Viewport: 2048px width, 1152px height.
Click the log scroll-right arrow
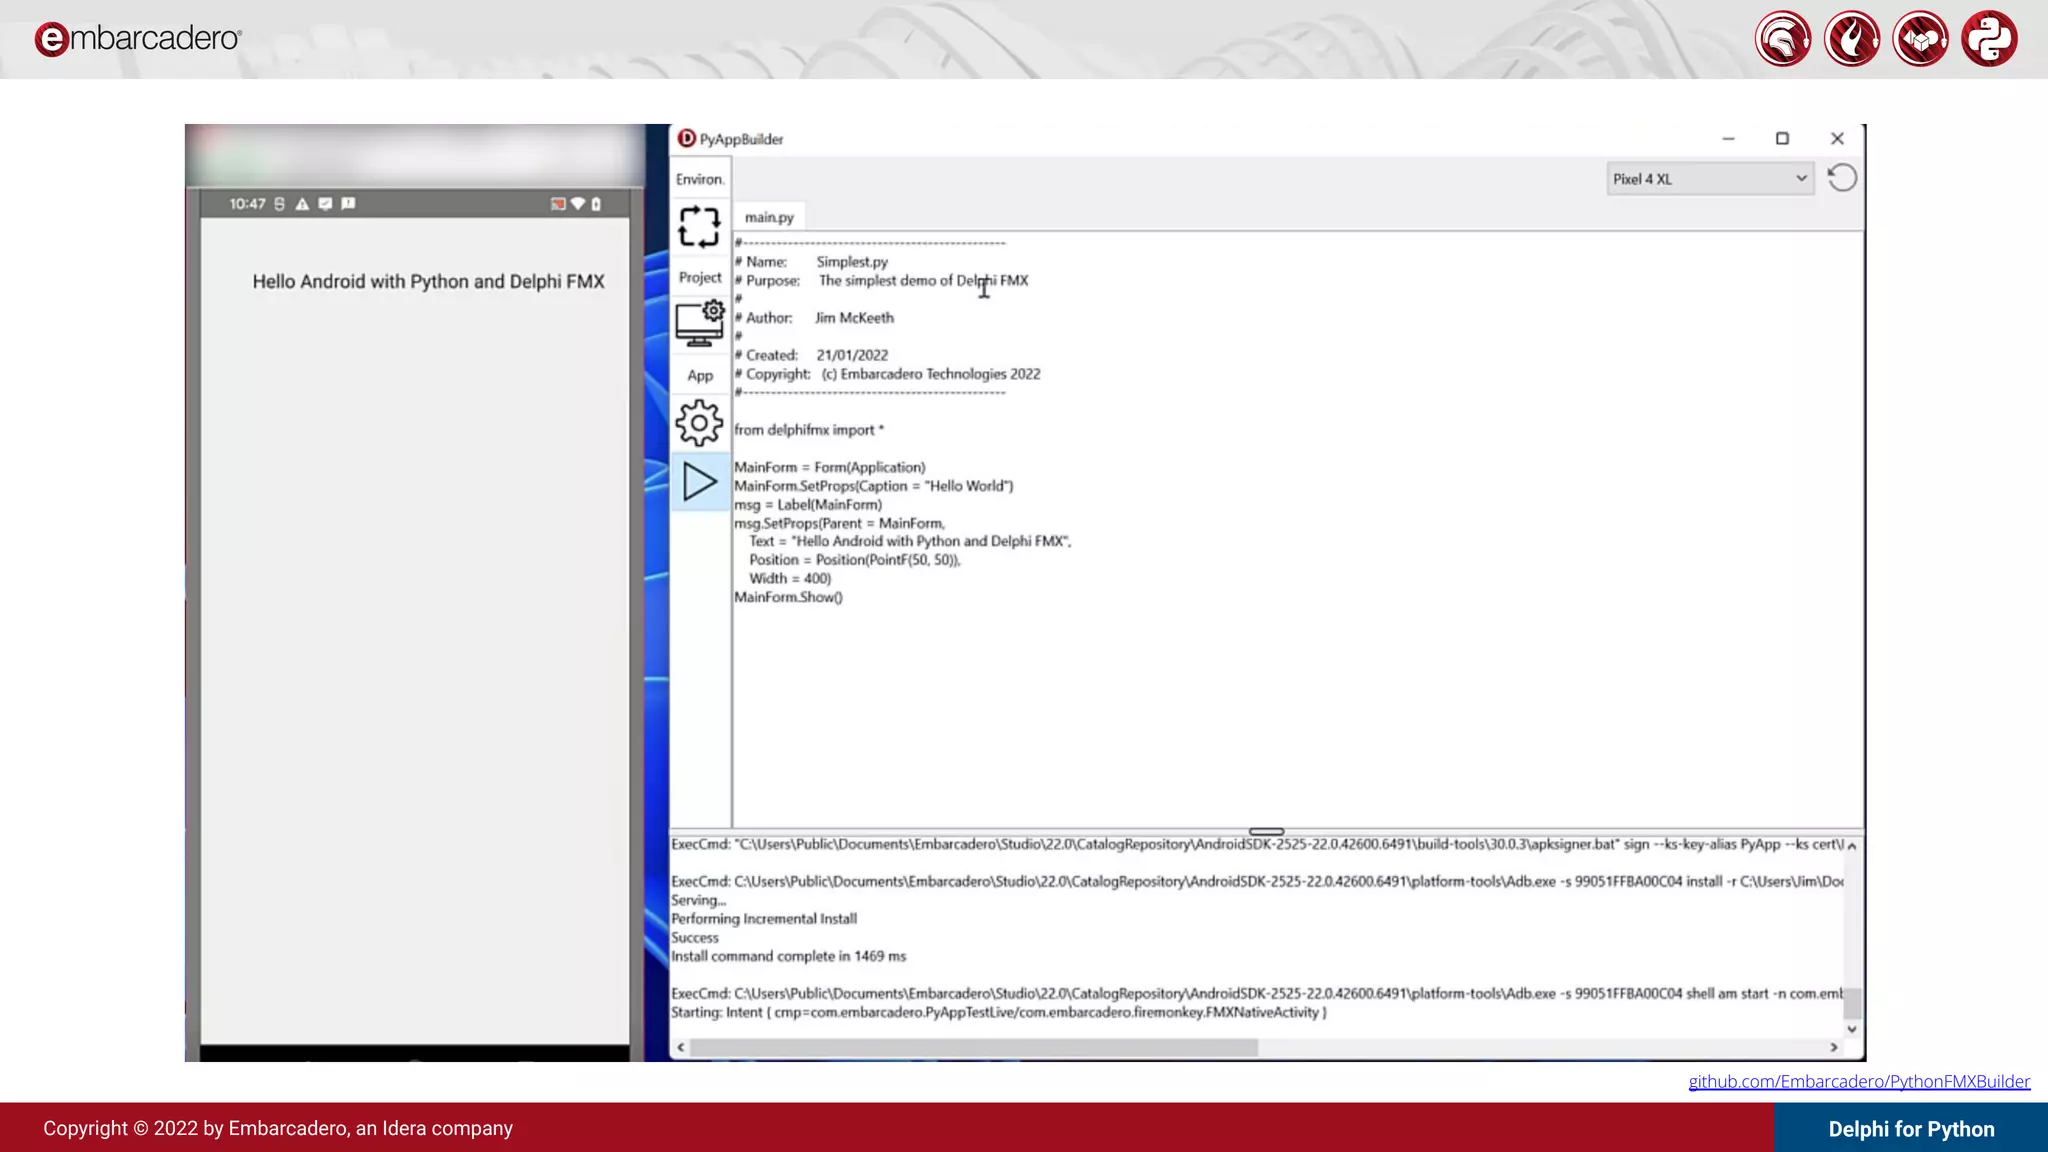[1833, 1047]
